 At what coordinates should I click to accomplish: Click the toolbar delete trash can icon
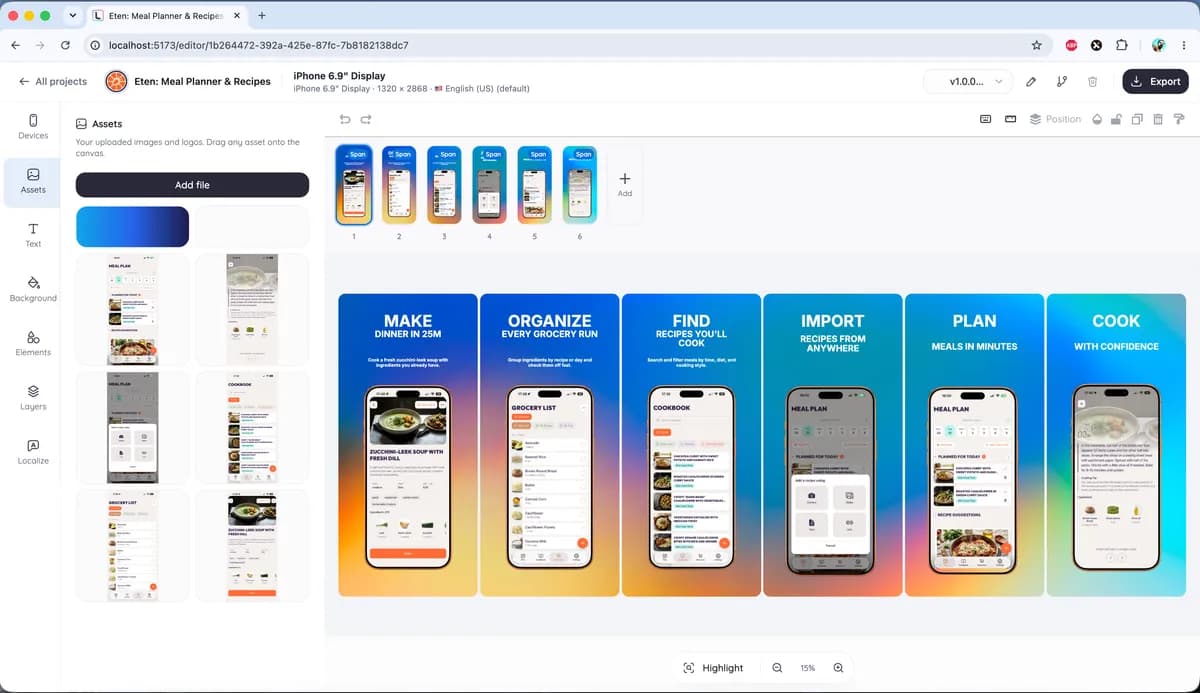click(1158, 119)
